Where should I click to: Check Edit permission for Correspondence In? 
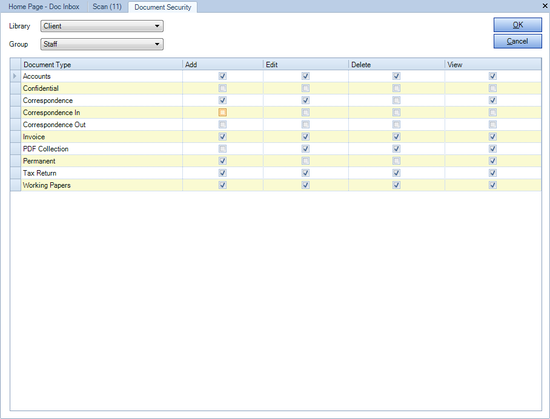[306, 113]
